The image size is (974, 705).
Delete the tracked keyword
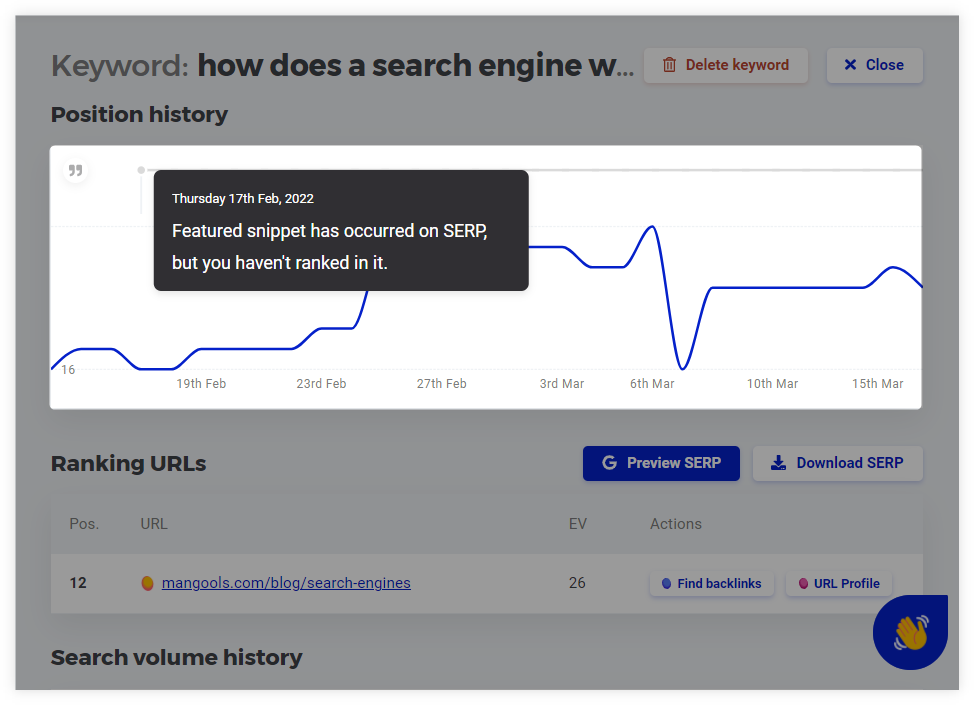click(x=726, y=65)
